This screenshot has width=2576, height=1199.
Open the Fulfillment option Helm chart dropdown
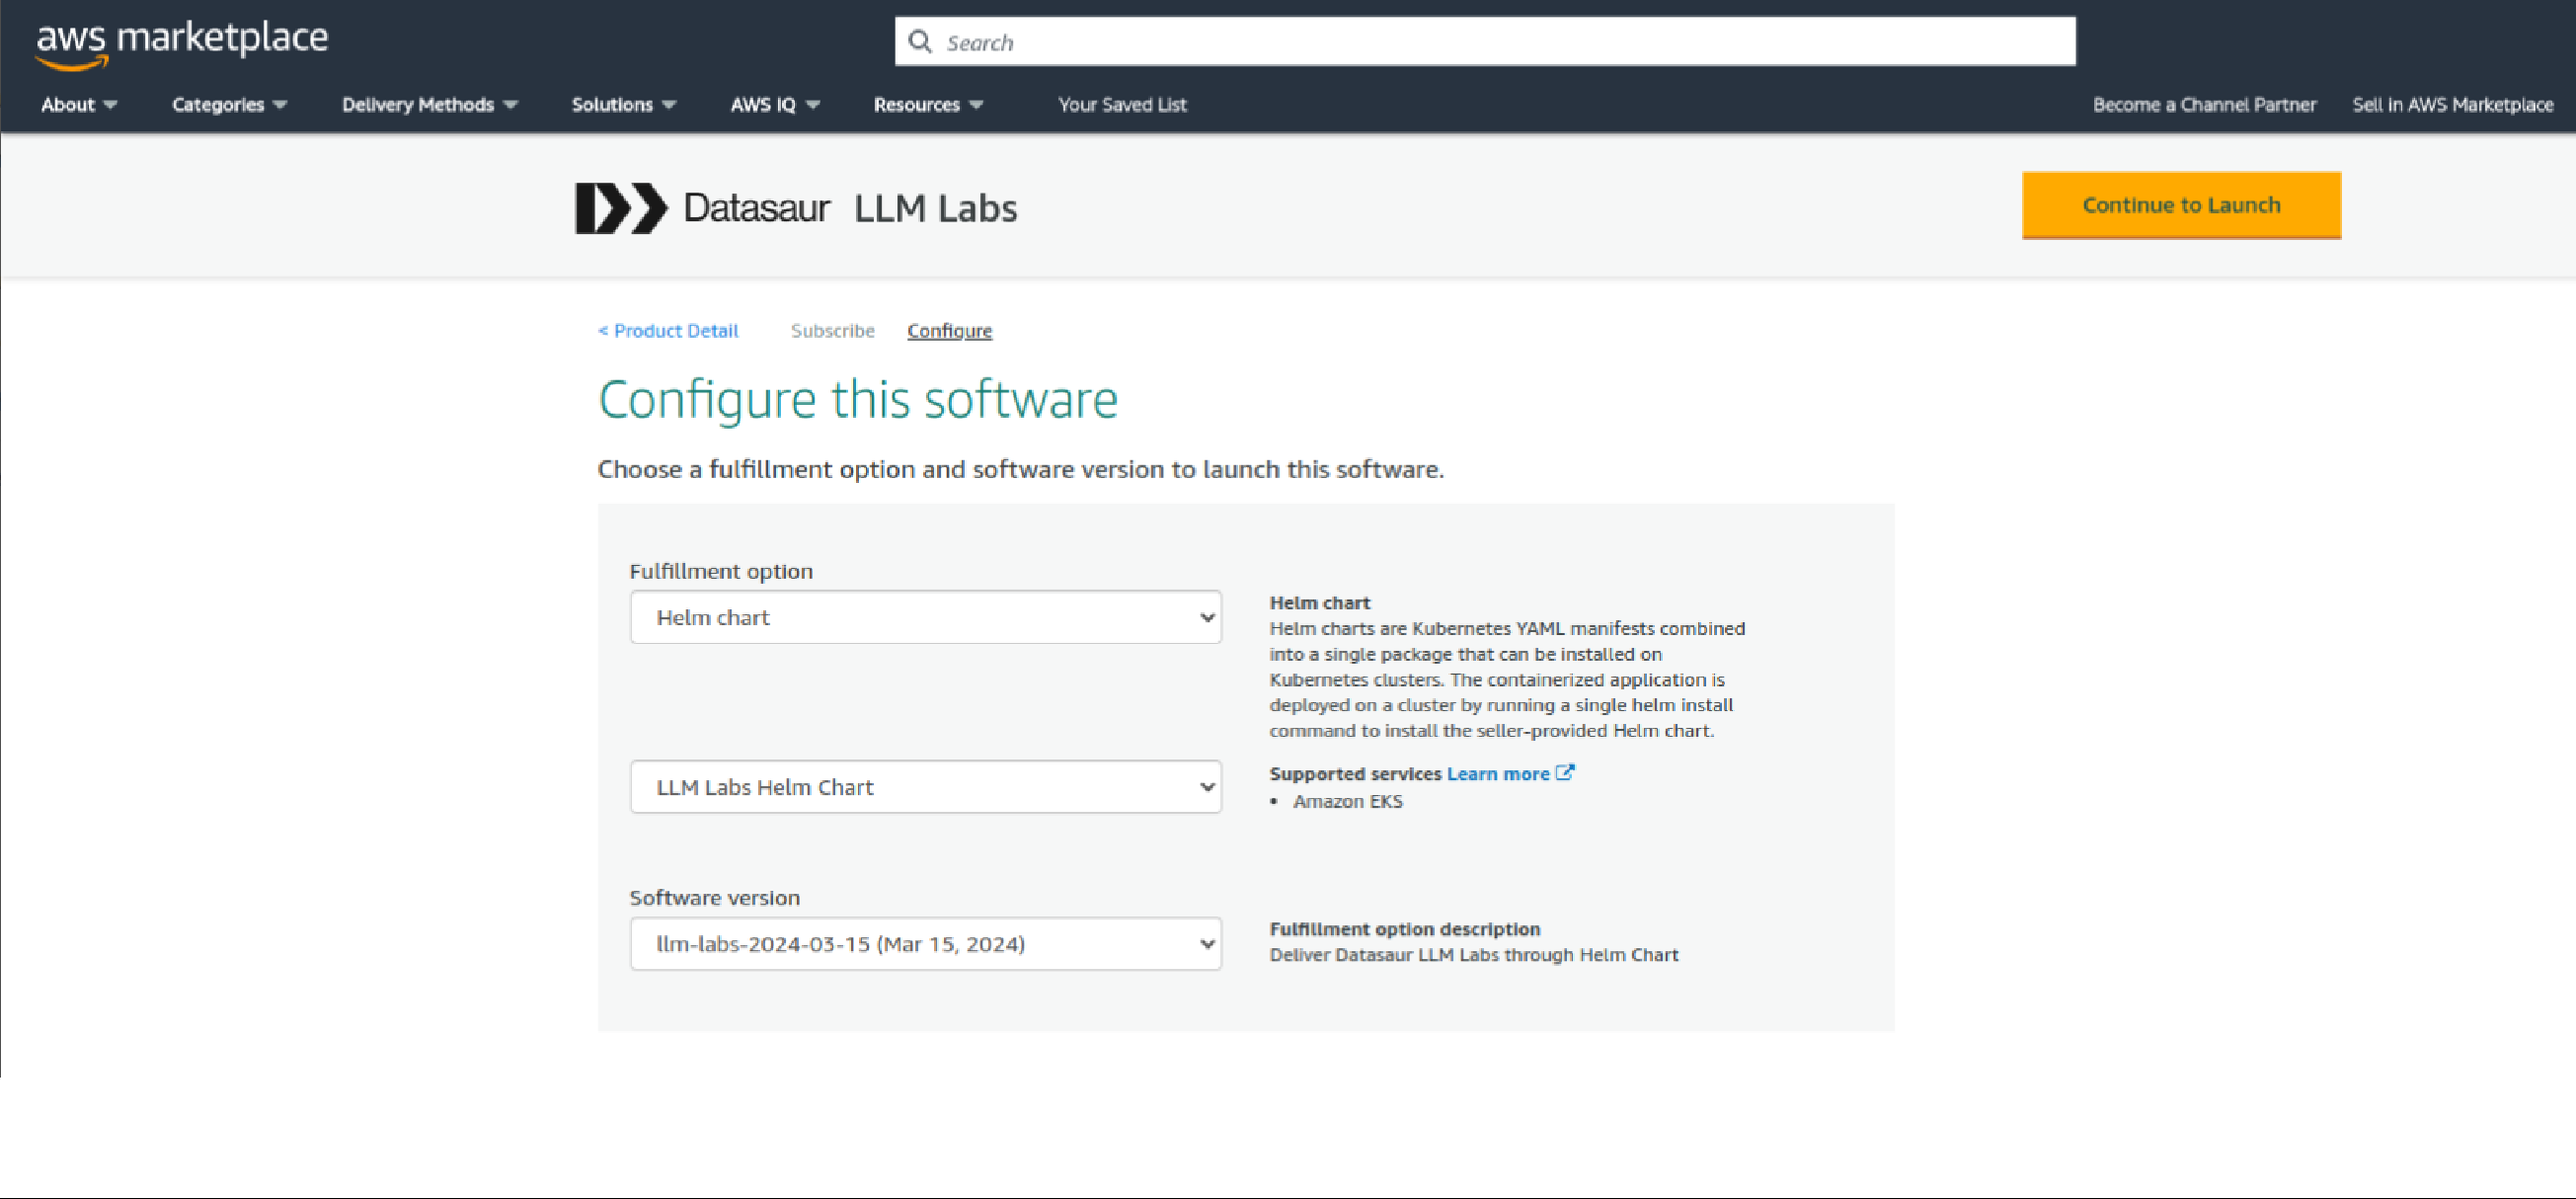[925, 617]
